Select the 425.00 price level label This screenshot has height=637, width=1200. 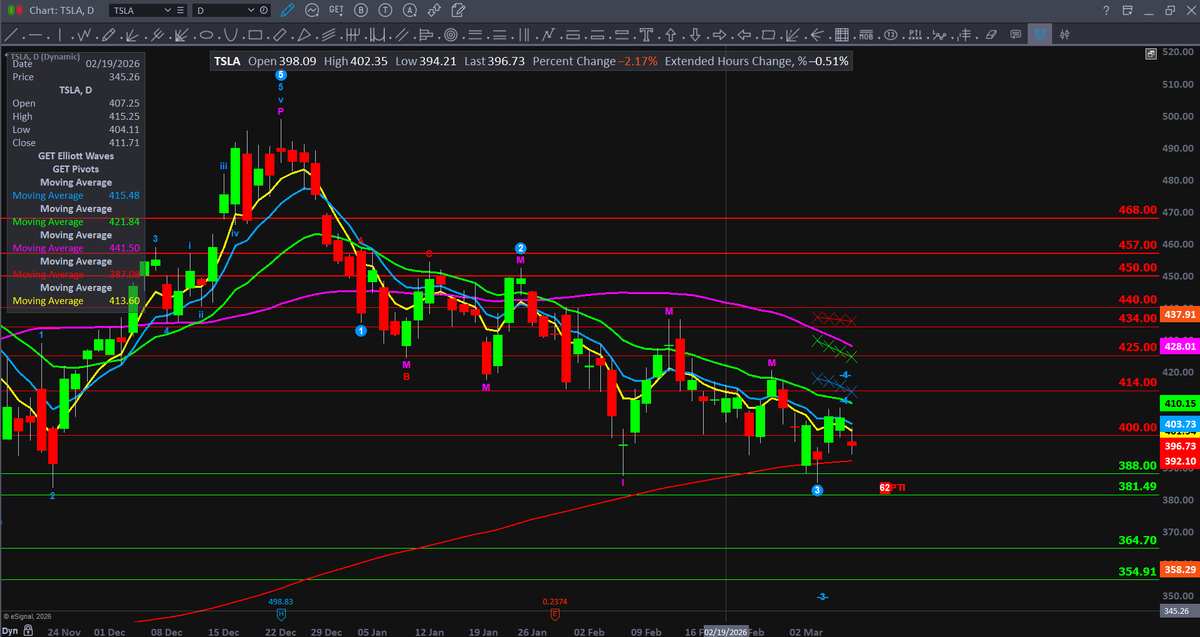(1137, 347)
